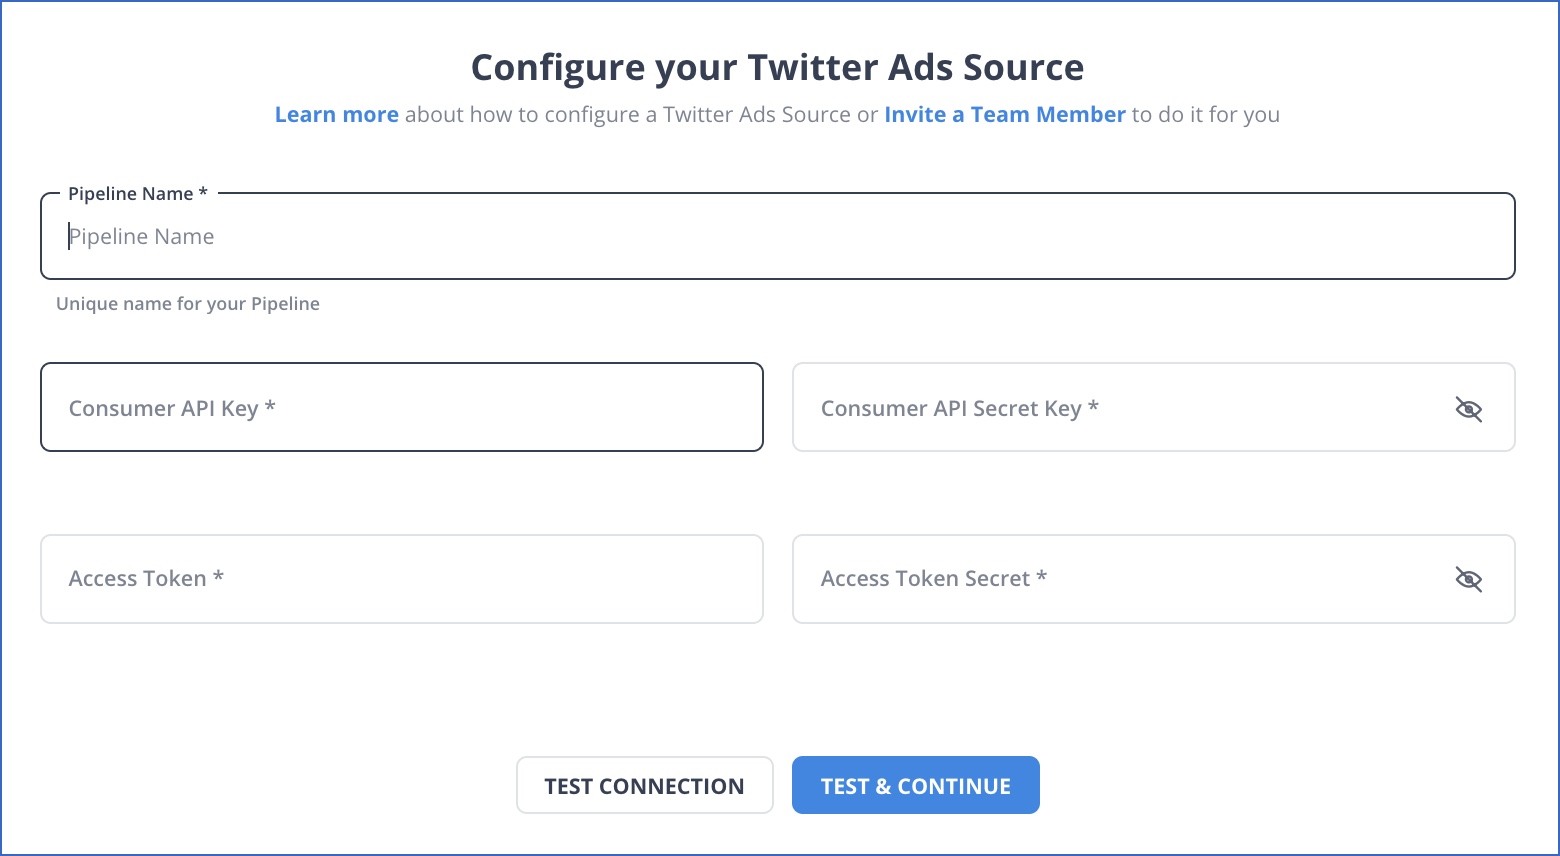Select the Consumer API Key input
1560x856 pixels.
[x=400, y=407]
